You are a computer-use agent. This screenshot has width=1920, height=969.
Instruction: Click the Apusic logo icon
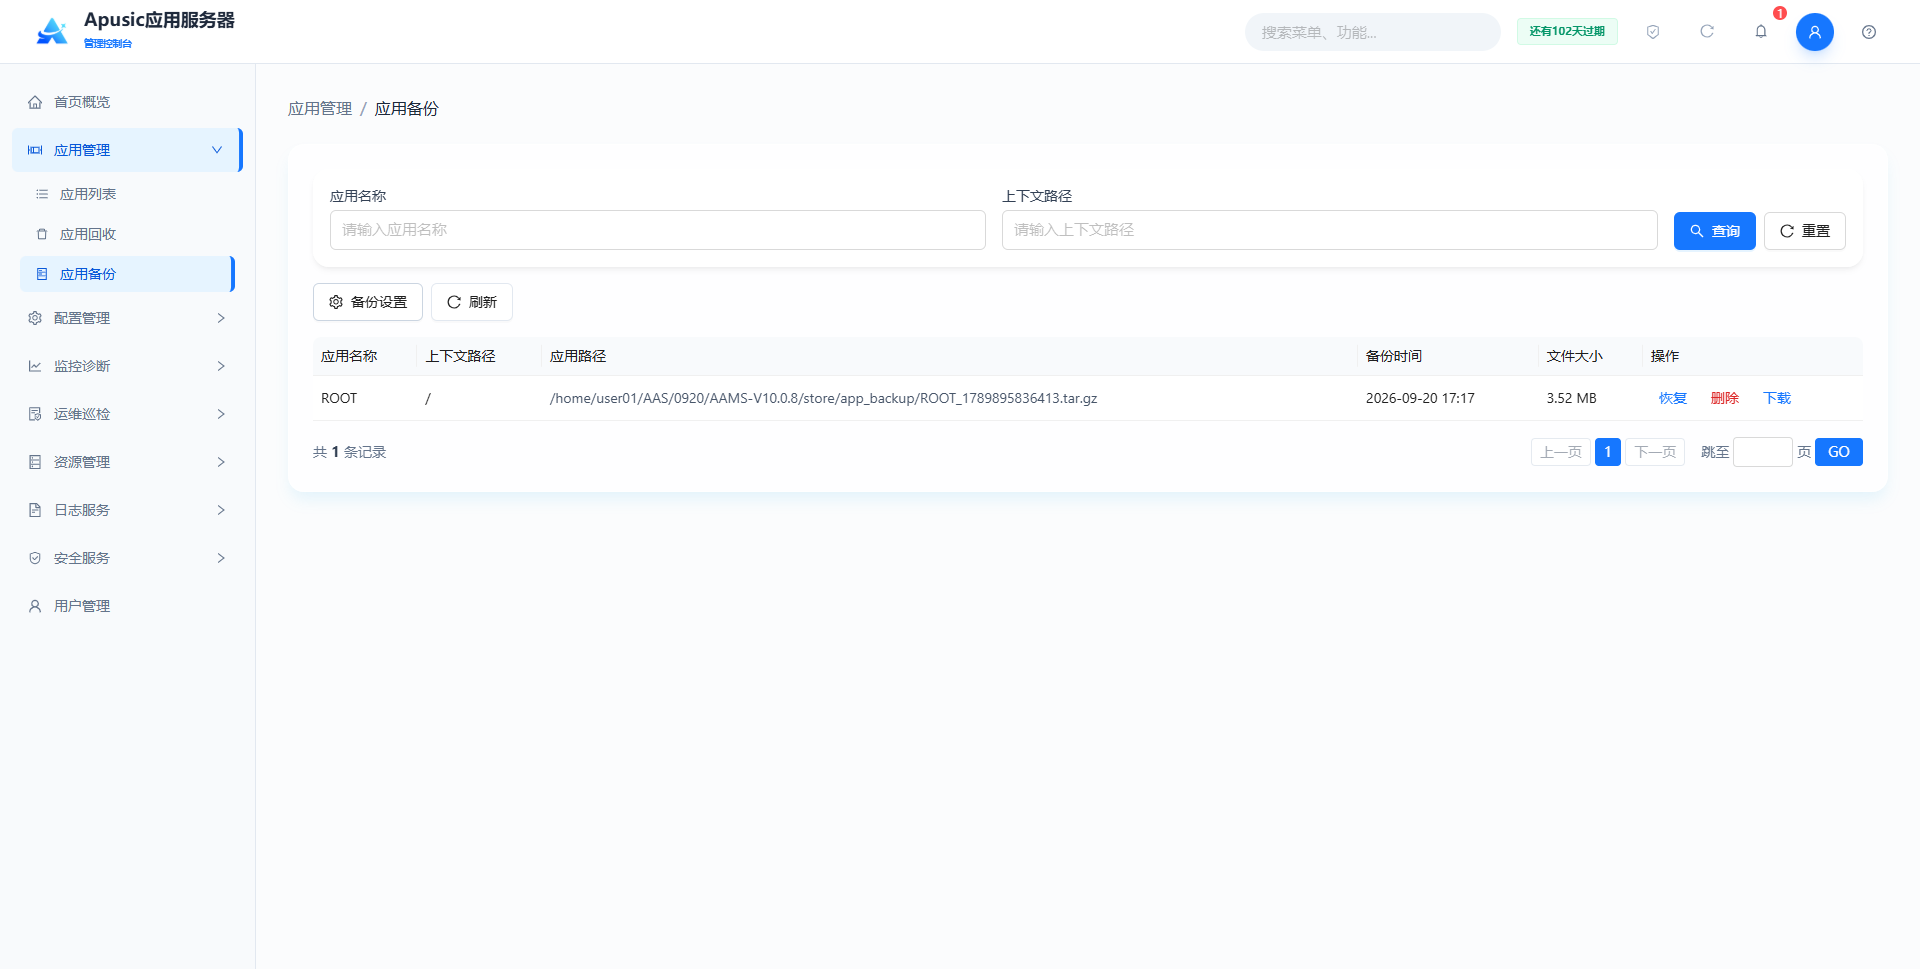pyautogui.click(x=52, y=31)
